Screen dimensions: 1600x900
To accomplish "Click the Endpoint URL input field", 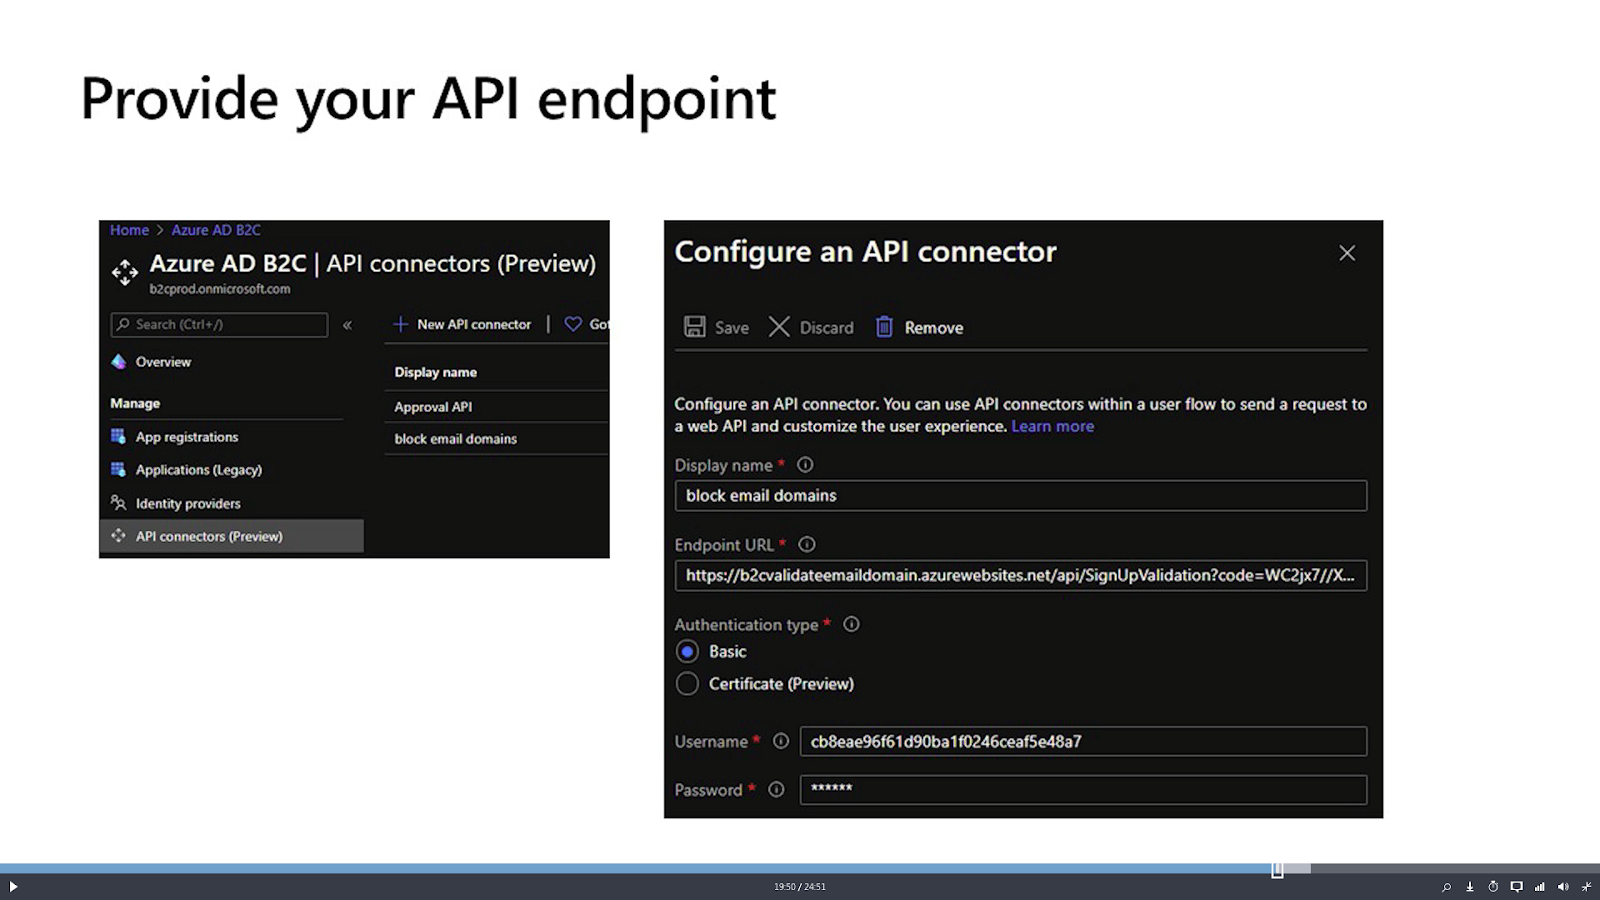I will (1021, 575).
